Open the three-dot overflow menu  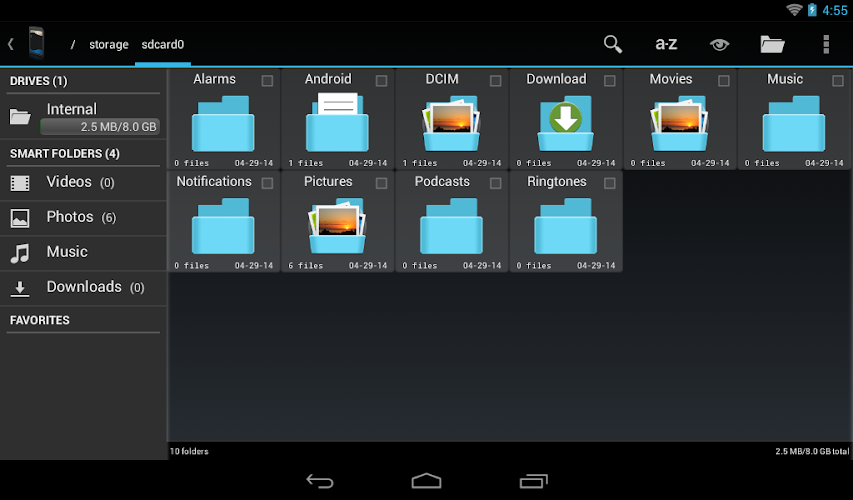[x=825, y=44]
